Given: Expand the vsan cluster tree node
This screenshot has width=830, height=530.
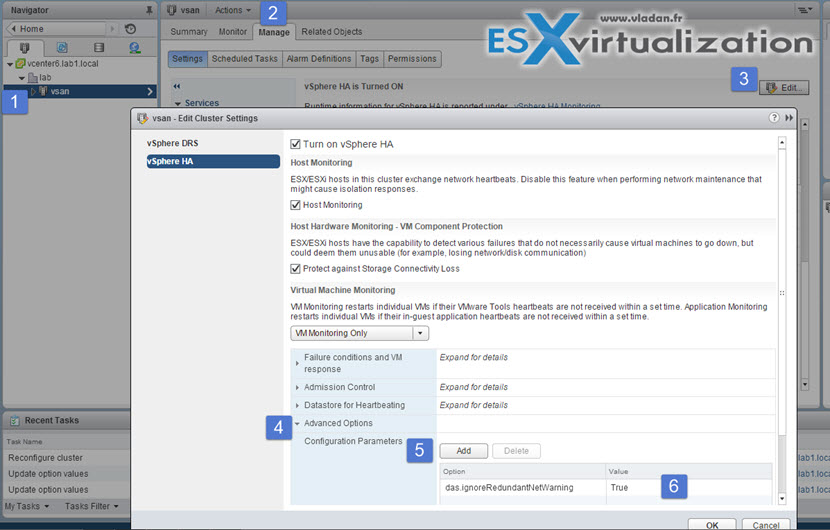Looking at the screenshot, I should click(x=33, y=92).
